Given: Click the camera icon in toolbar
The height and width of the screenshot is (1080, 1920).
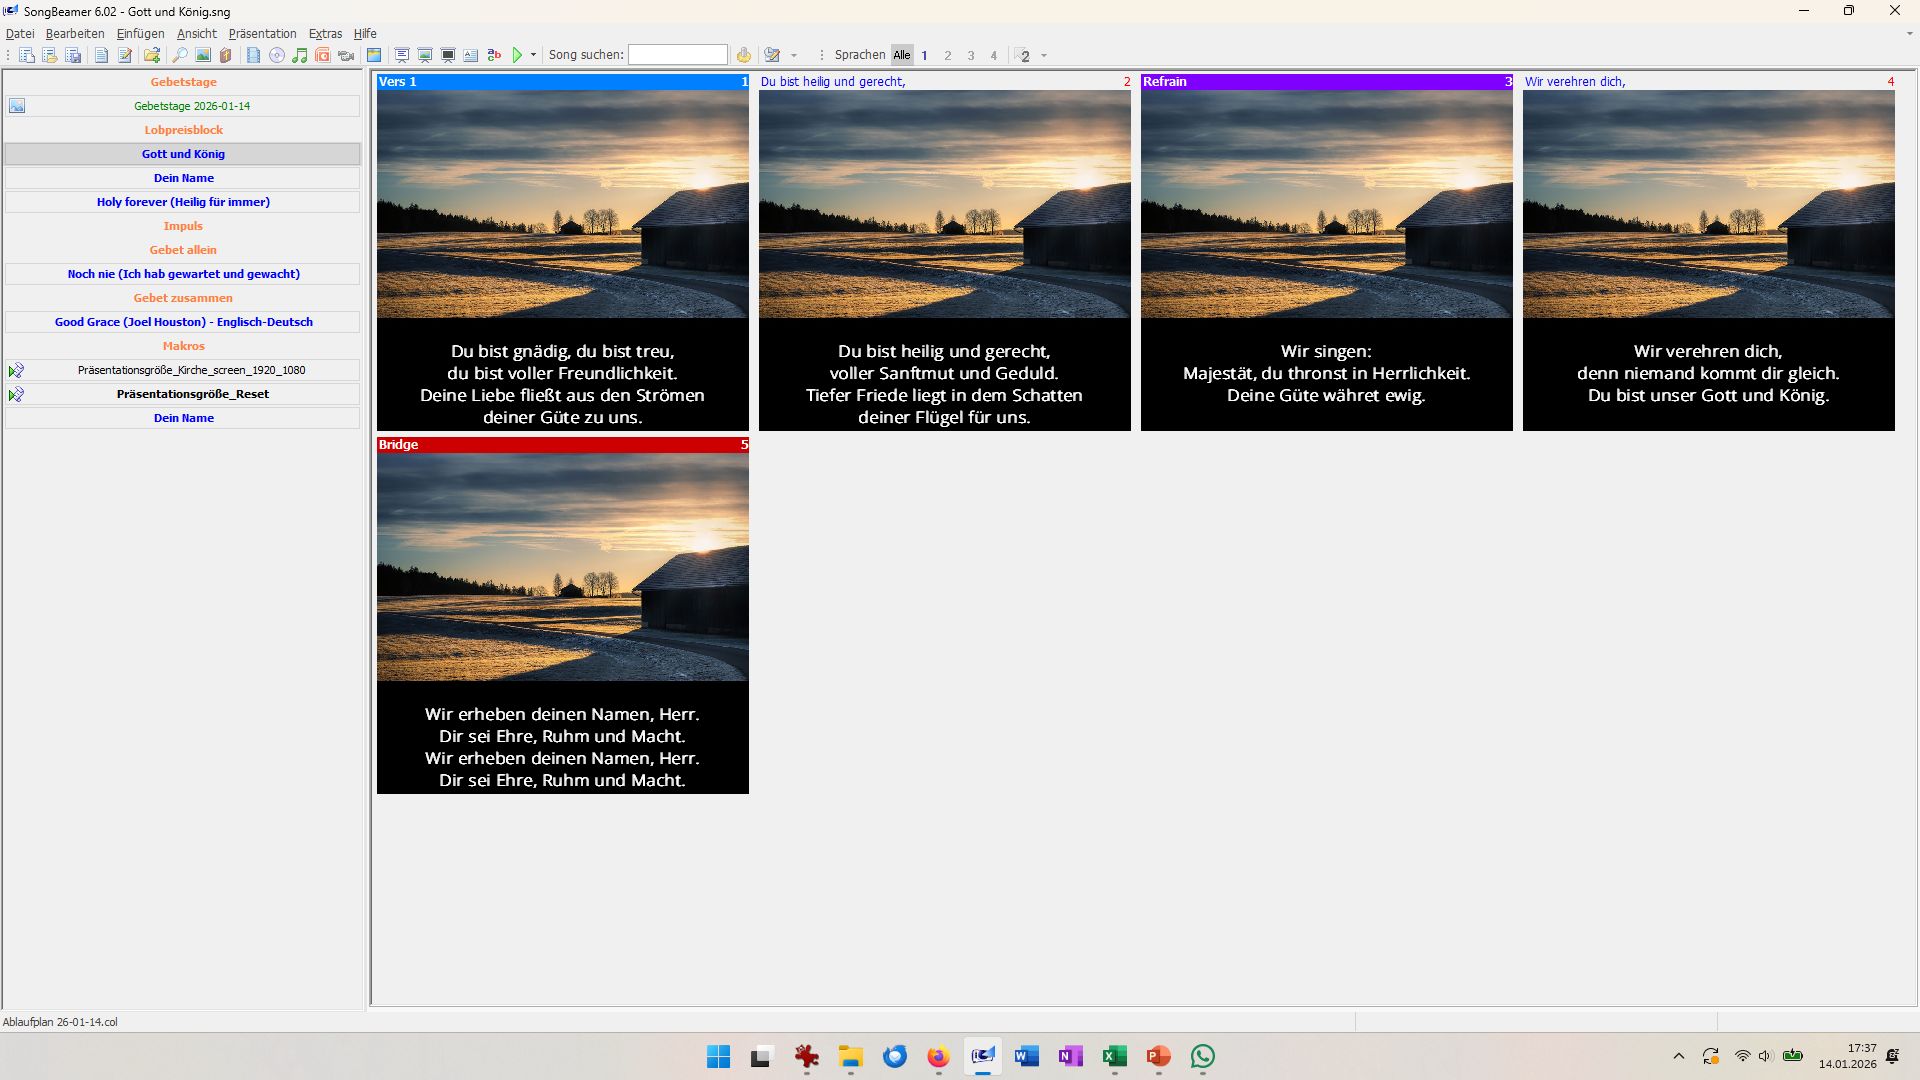Looking at the screenshot, I should click(x=346, y=56).
